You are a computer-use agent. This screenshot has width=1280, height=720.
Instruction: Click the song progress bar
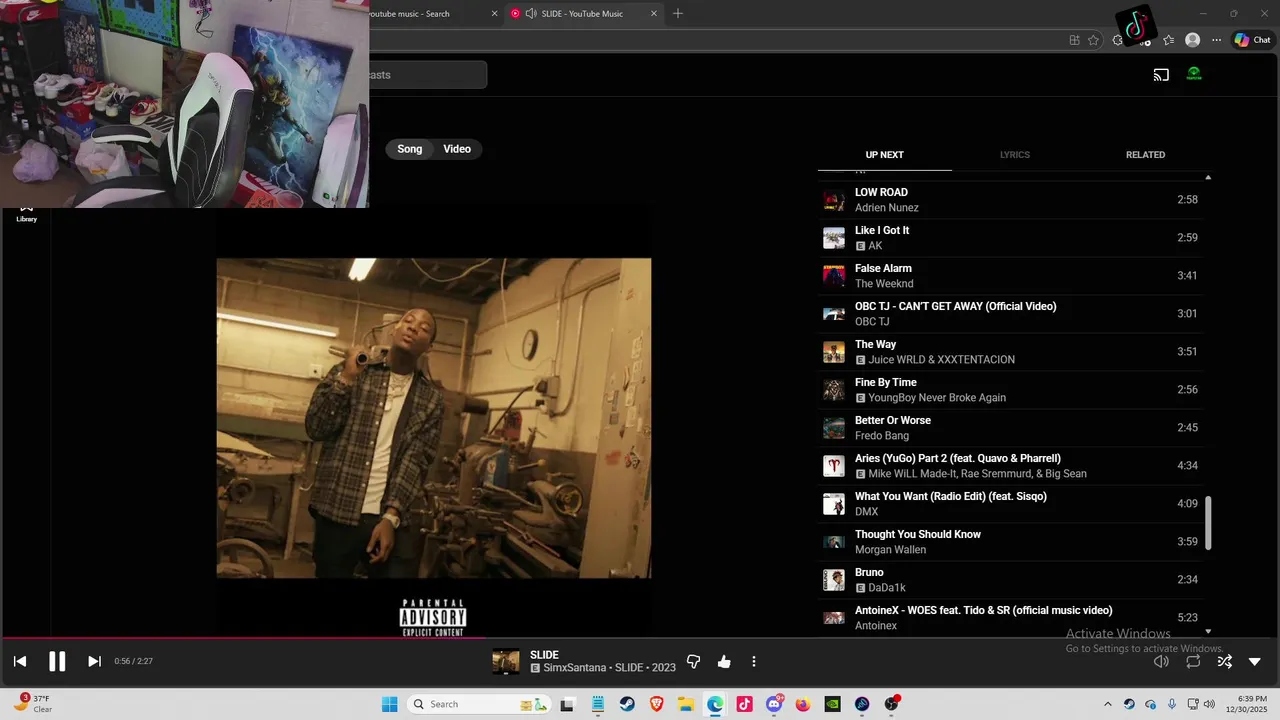point(640,637)
